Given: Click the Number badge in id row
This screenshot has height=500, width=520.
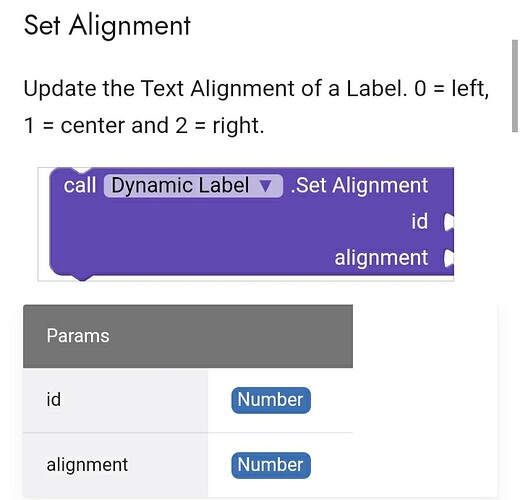Looking at the screenshot, I should tap(271, 400).
